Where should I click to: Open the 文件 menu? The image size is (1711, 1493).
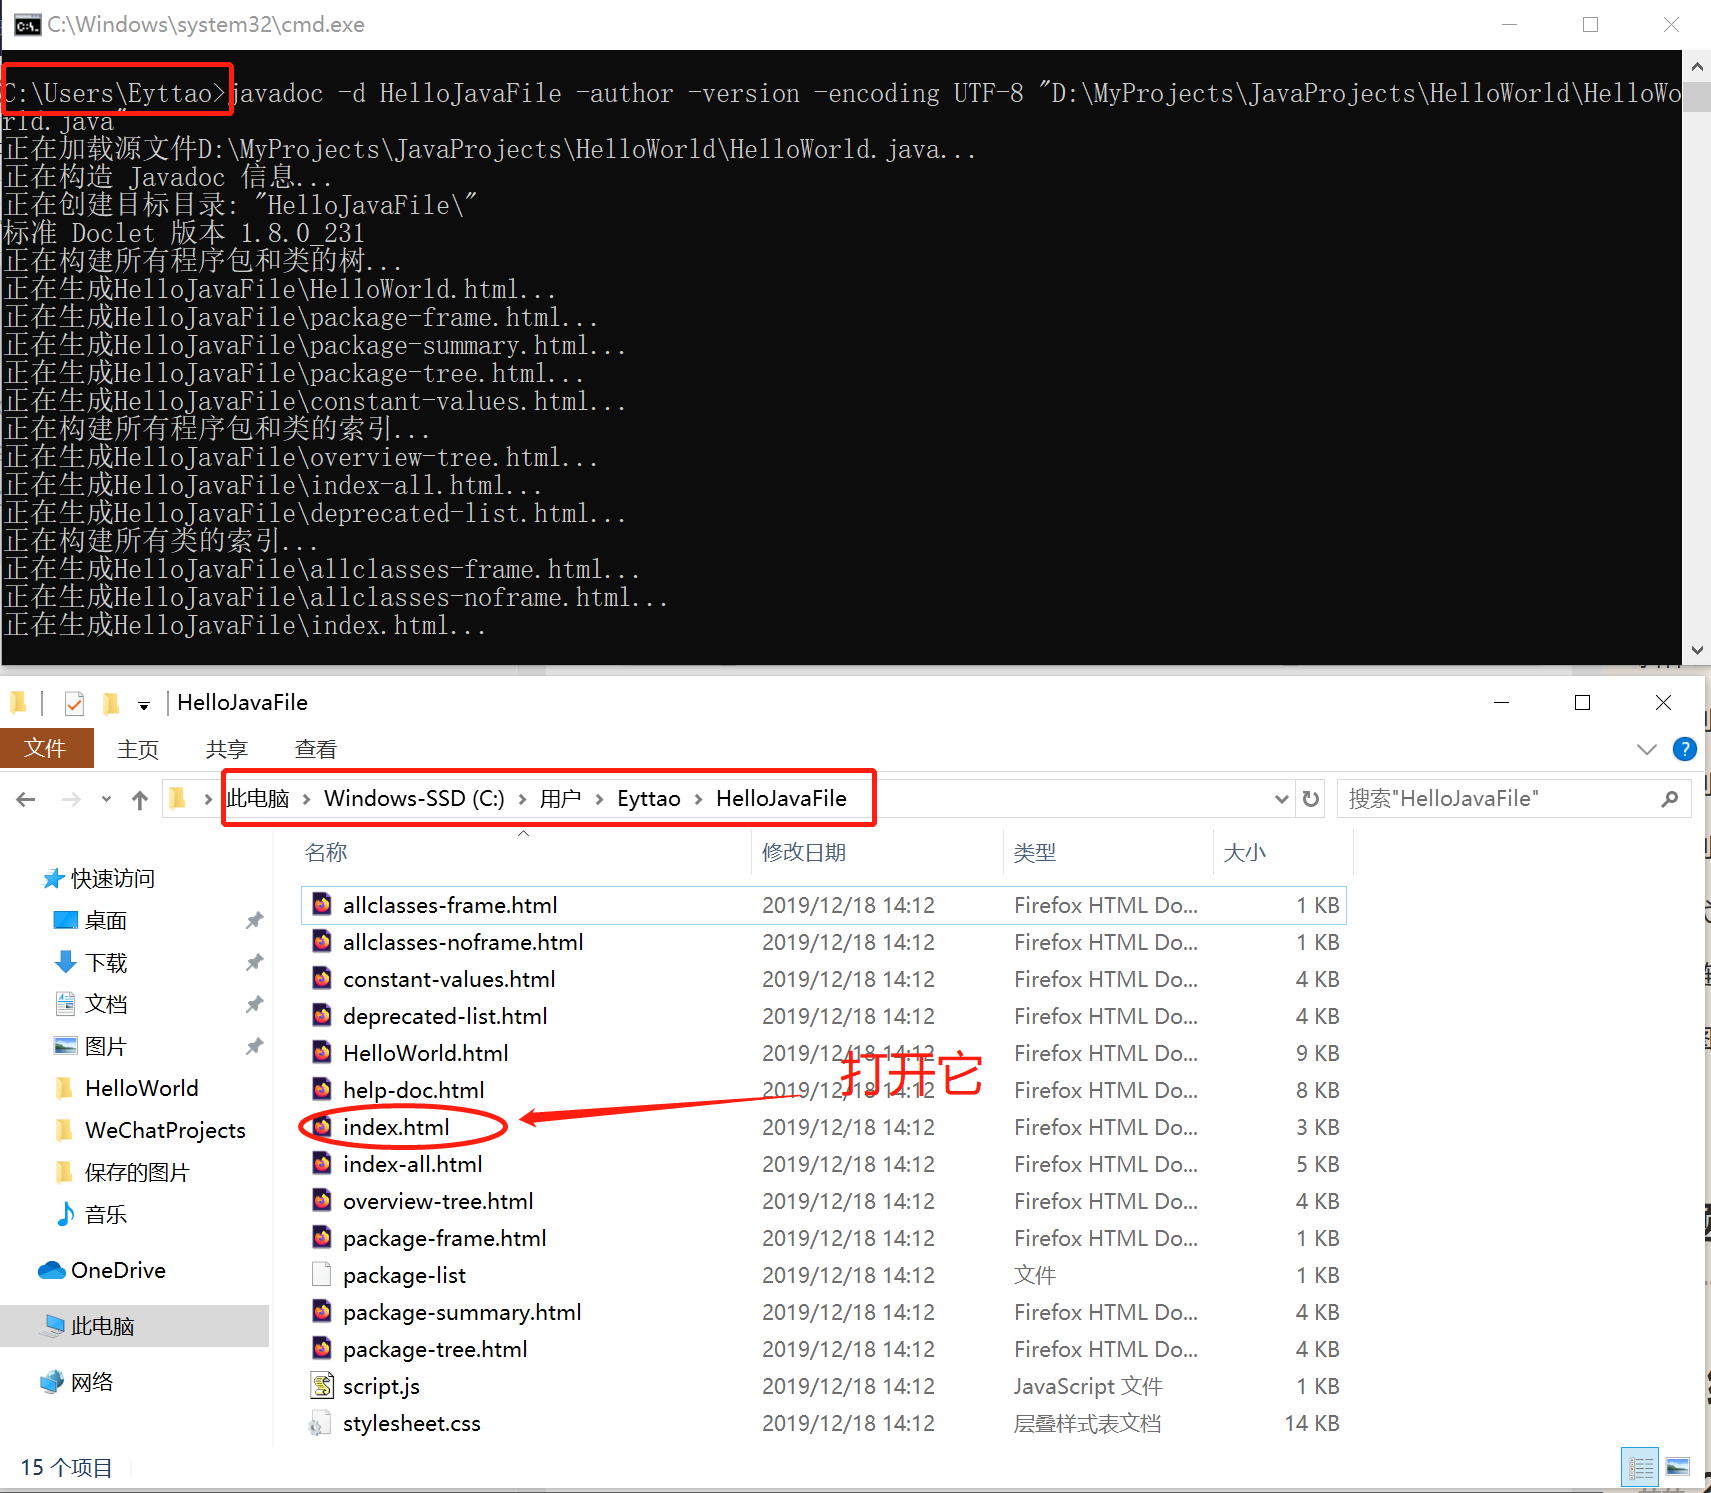46,748
